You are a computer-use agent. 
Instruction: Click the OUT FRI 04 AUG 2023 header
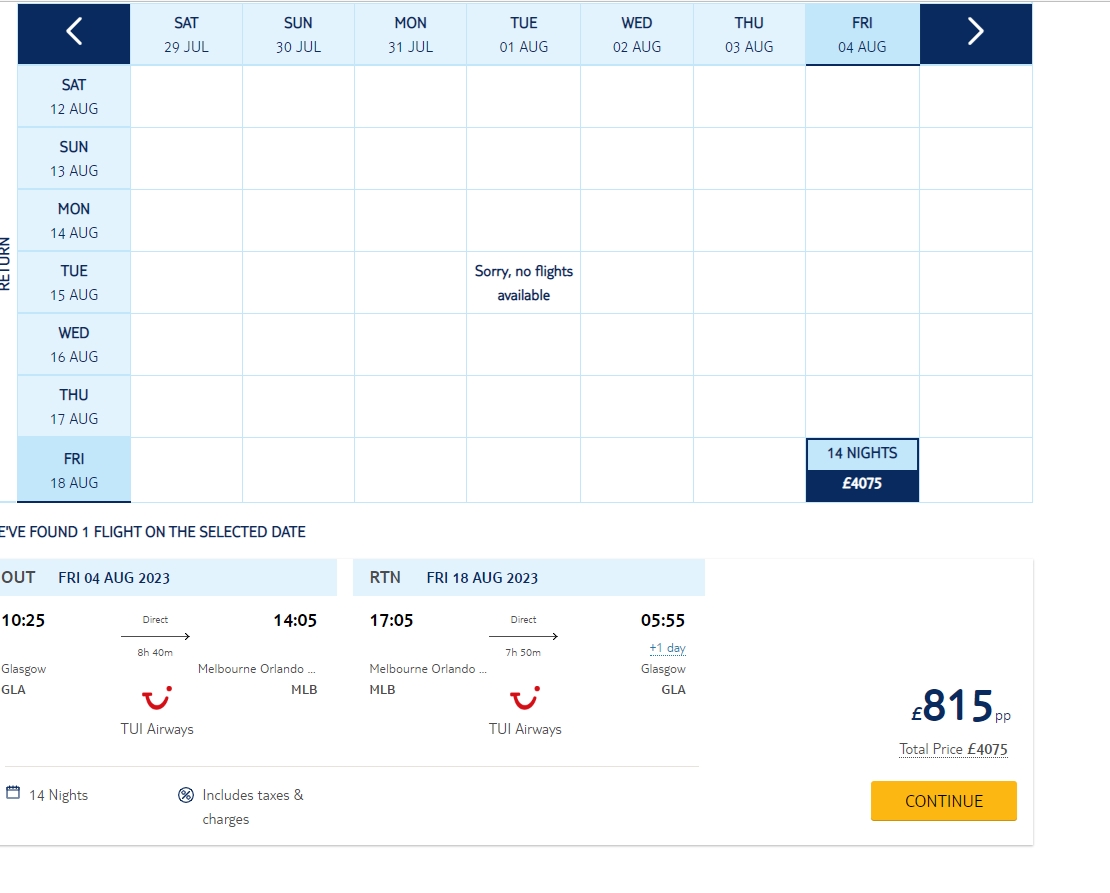tap(167, 577)
